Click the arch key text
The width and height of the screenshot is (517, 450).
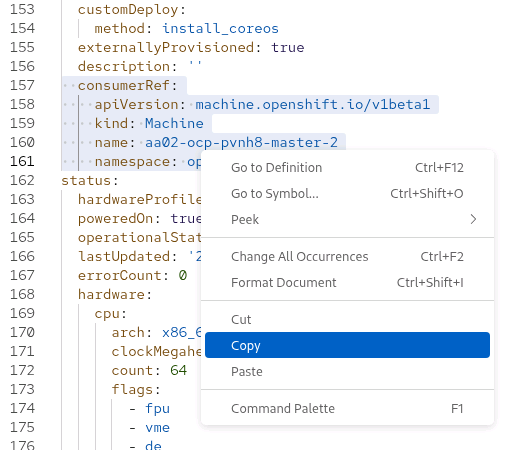(x=128, y=333)
